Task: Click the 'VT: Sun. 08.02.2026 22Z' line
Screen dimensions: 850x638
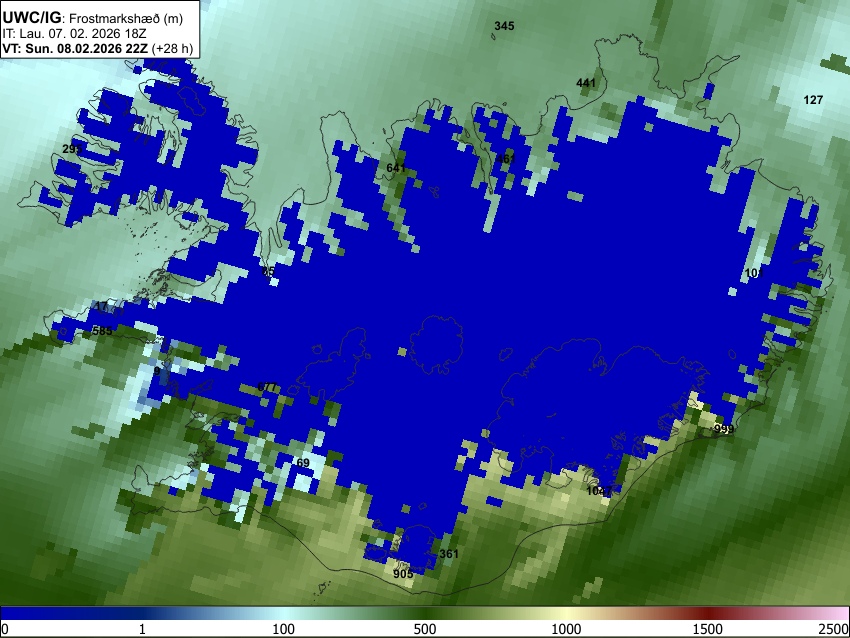Action: coord(75,48)
